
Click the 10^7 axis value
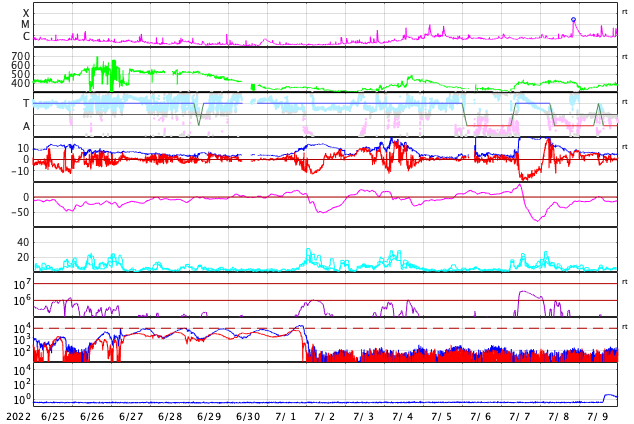click(x=22, y=284)
